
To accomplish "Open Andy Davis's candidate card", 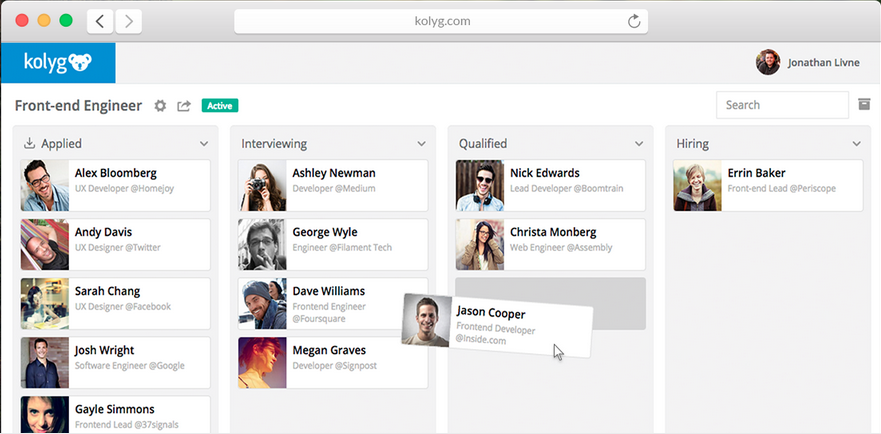I will [x=115, y=245].
